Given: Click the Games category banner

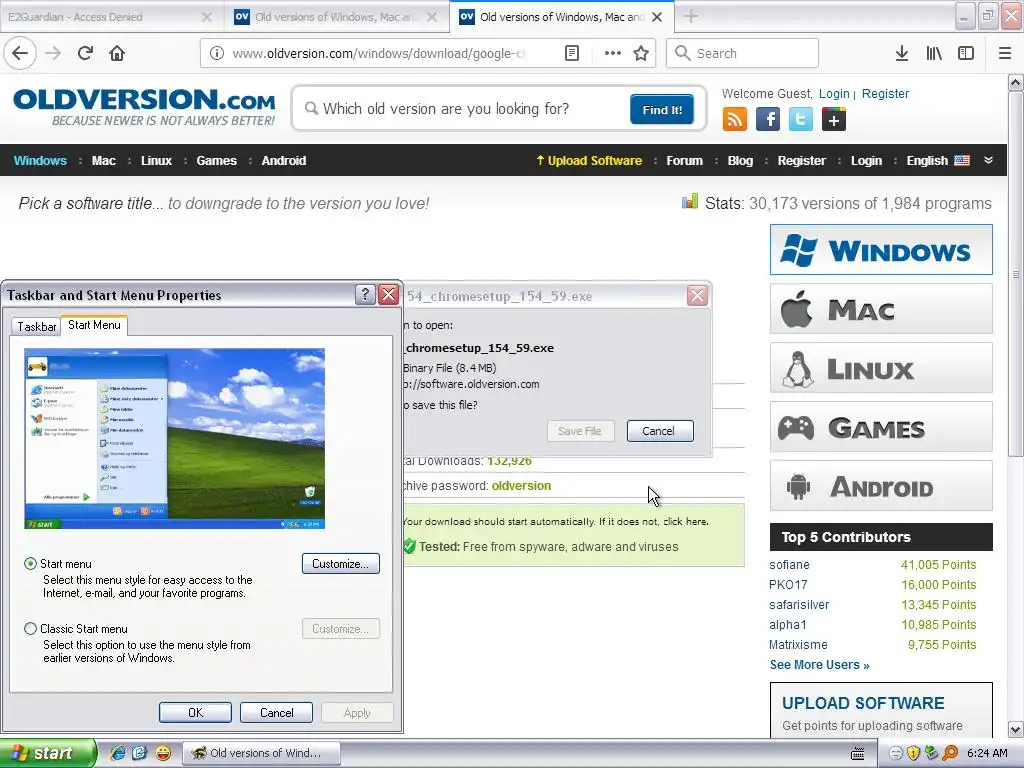Looking at the screenshot, I should pyautogui.click(x=881, y=427).
